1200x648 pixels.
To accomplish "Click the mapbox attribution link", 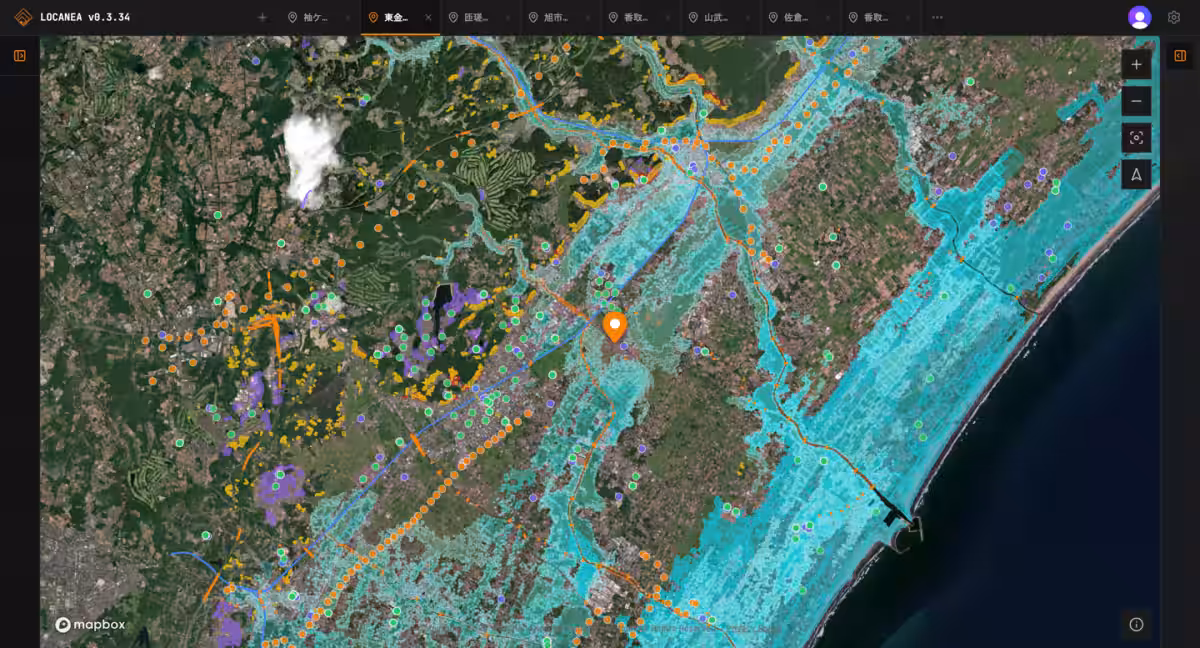I will [91, 625].
